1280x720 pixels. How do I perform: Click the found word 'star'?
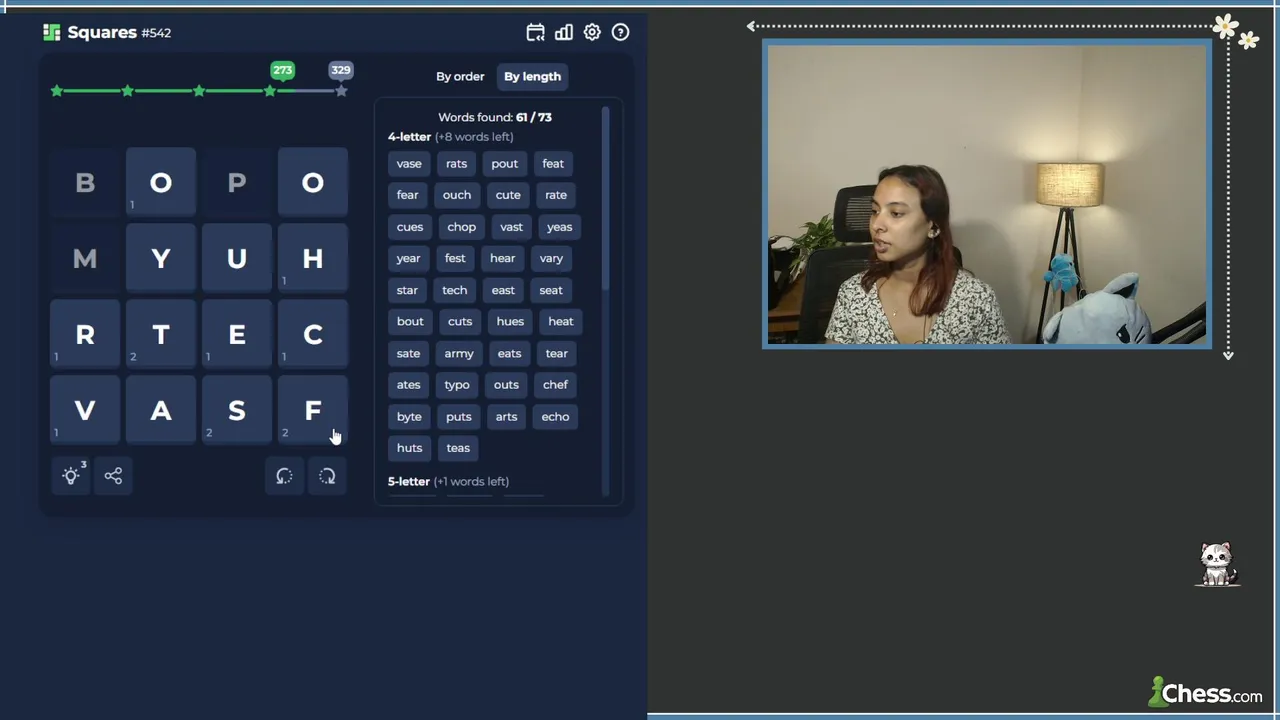point(407,290)
